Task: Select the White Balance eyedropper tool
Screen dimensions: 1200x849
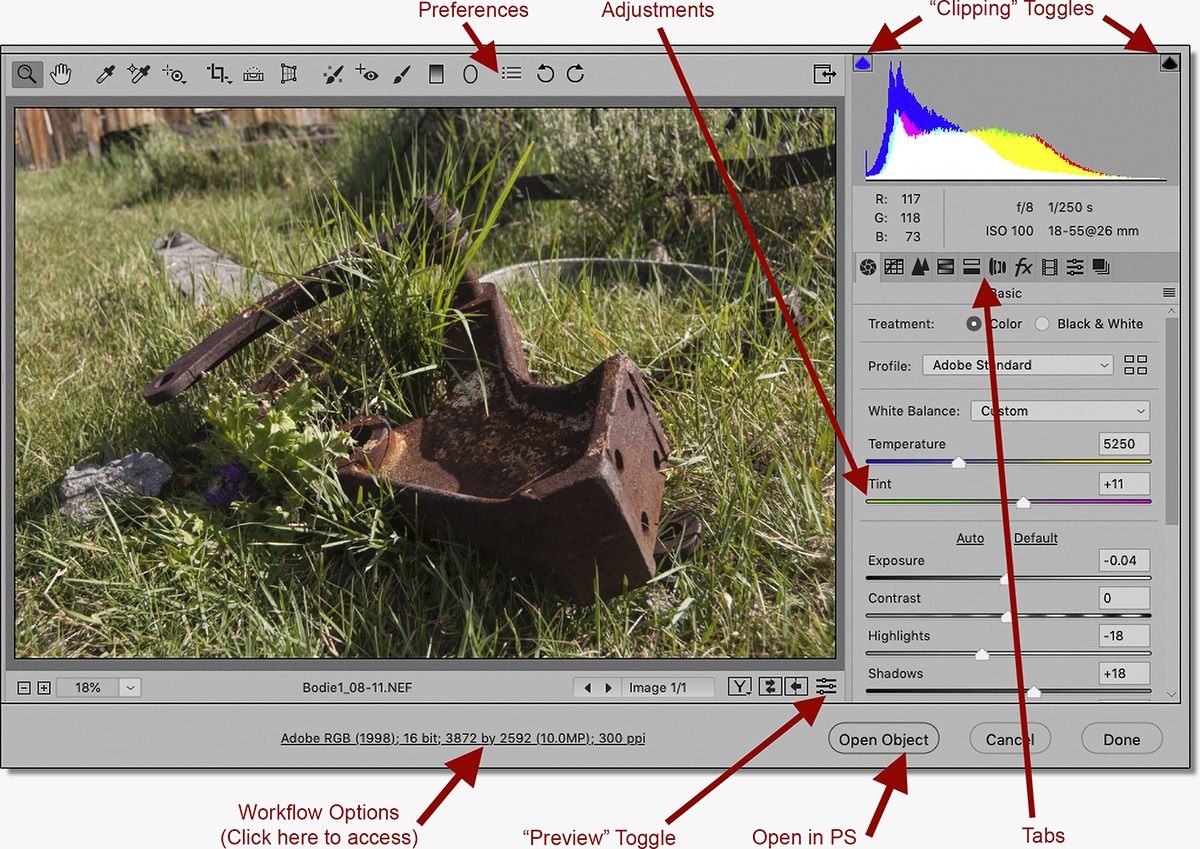Action: pos(104,74)
